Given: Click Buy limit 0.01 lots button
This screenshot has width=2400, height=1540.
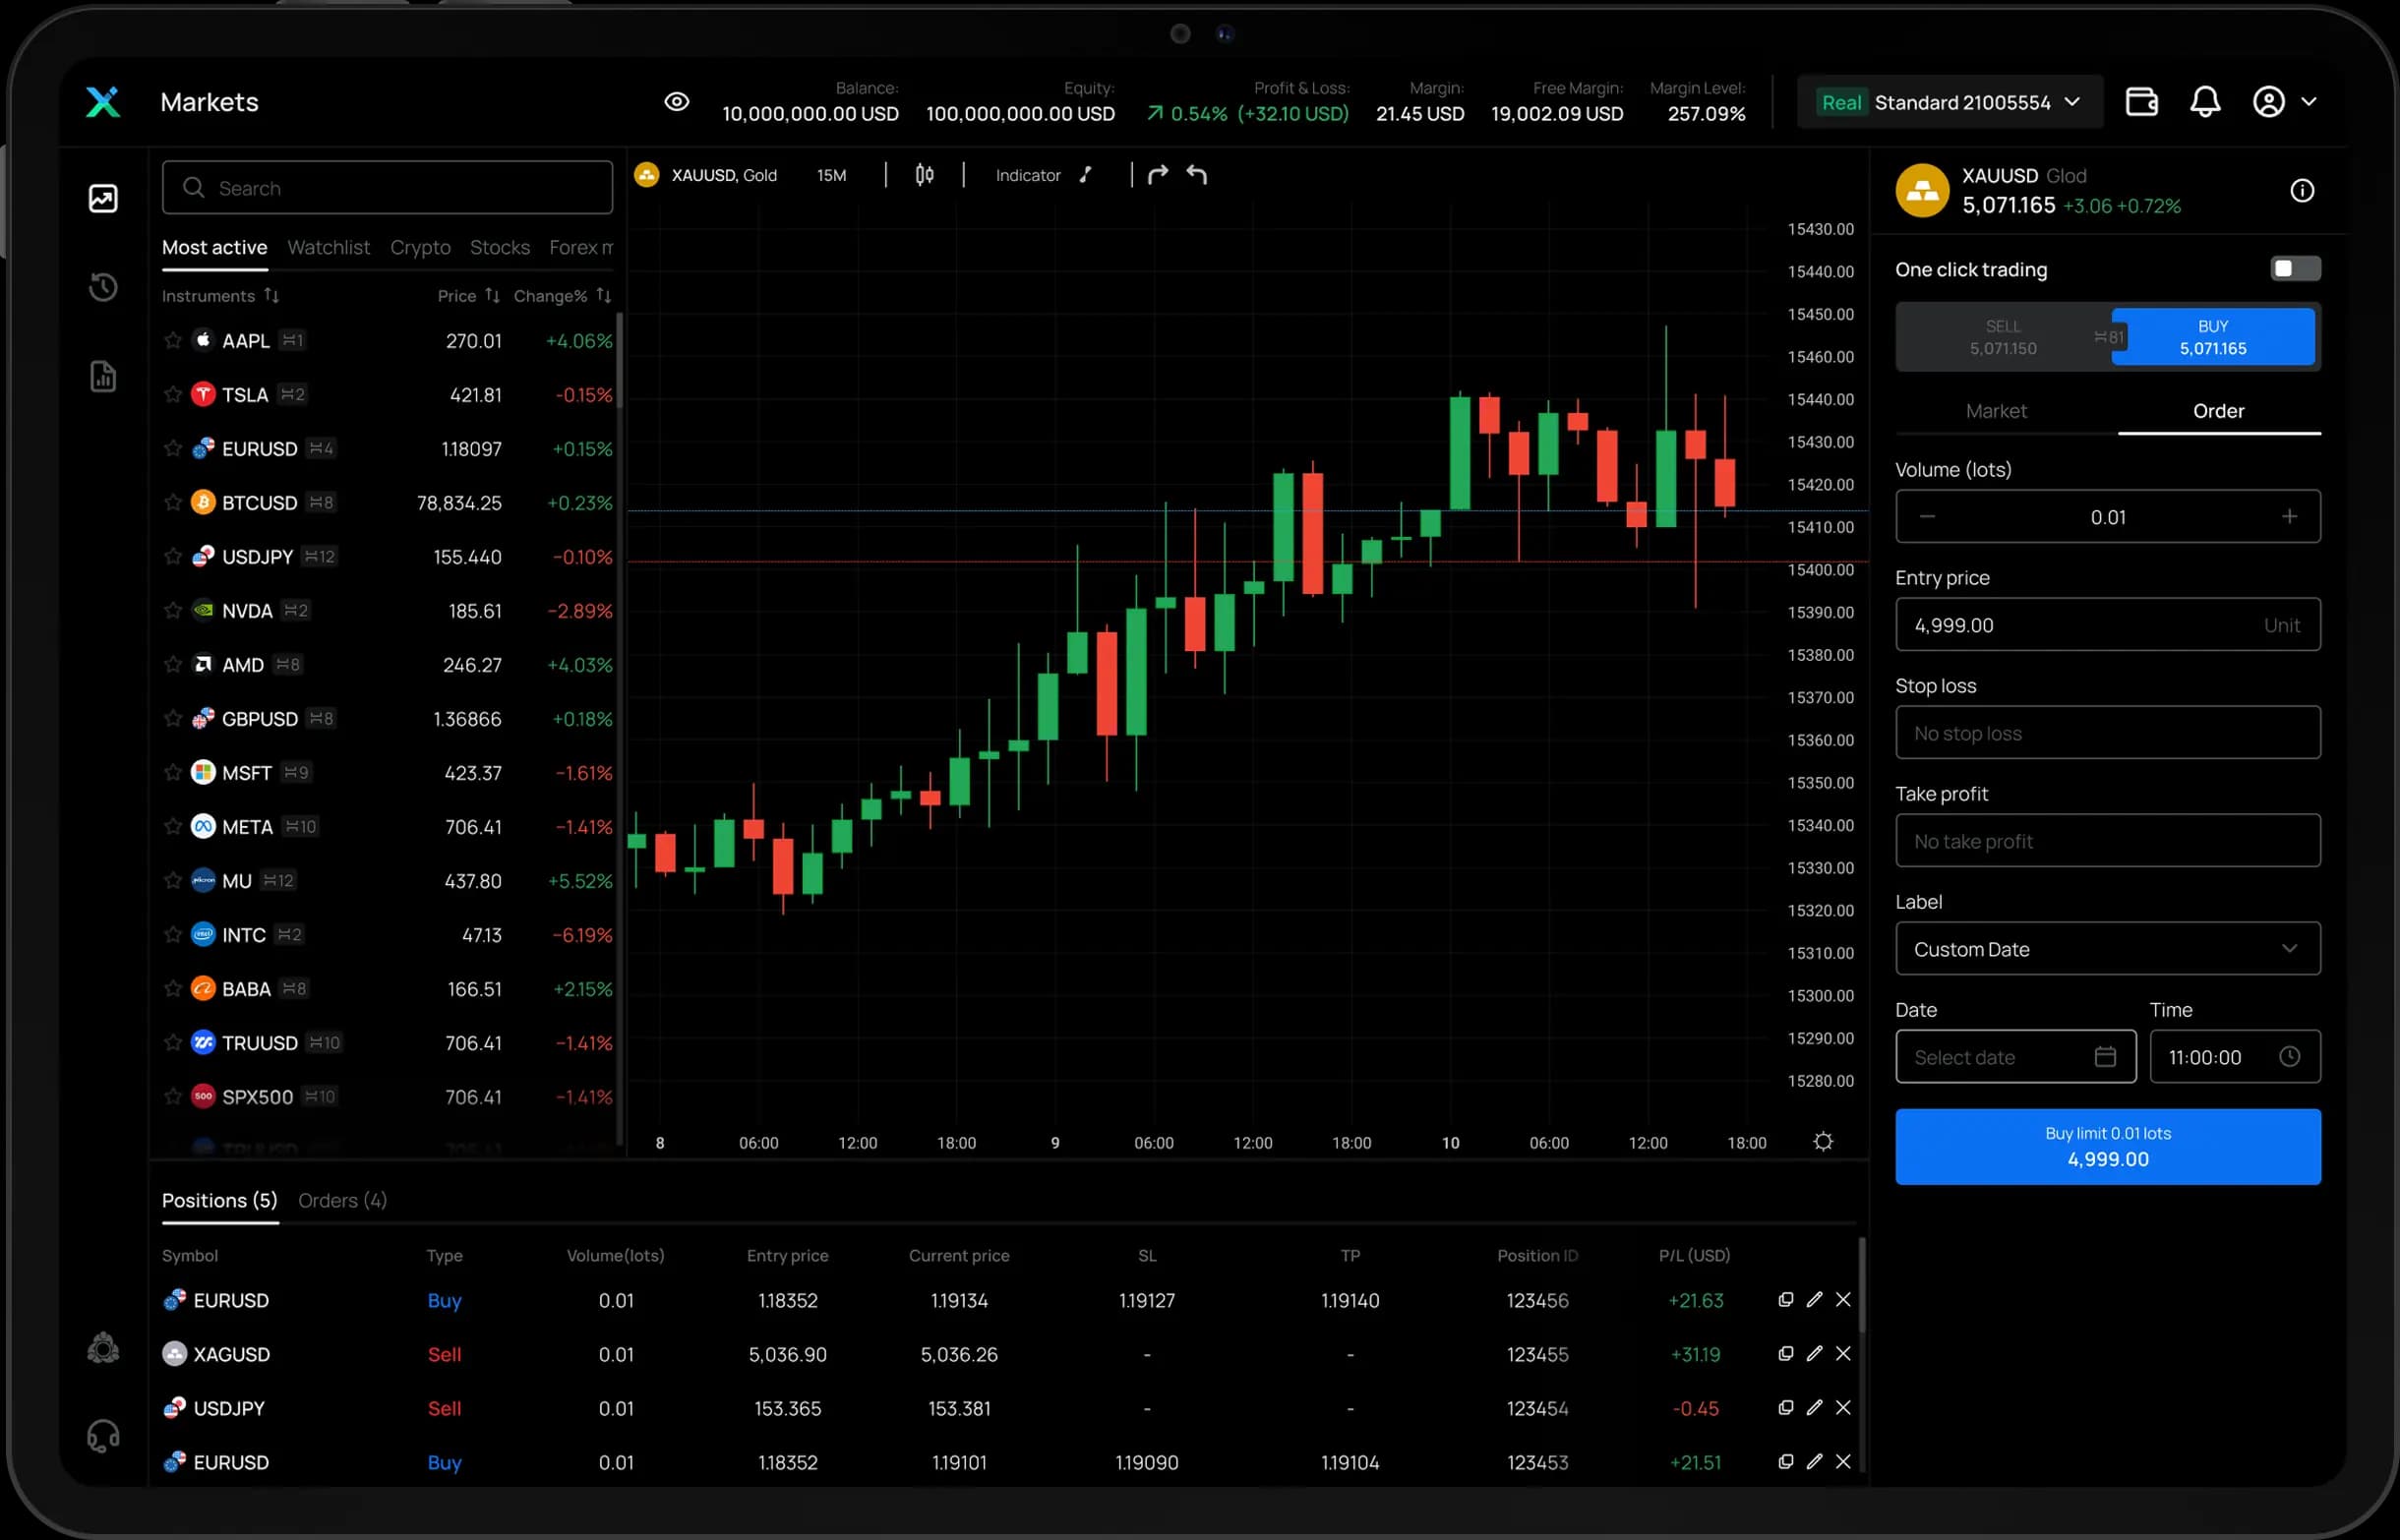Looking at the screenshot, I should 2108,1146.
